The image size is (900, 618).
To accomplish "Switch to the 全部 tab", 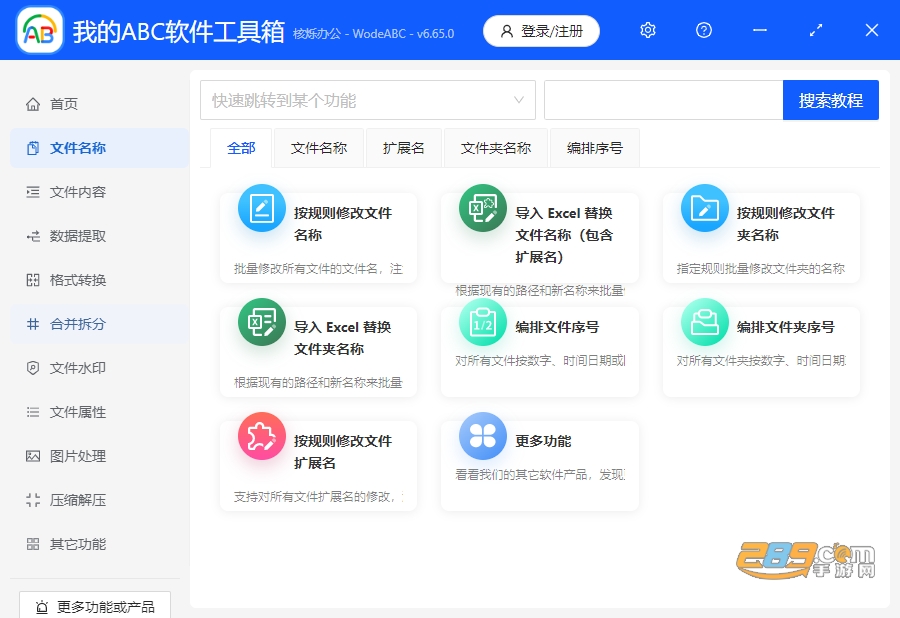I will pos(241,148).
